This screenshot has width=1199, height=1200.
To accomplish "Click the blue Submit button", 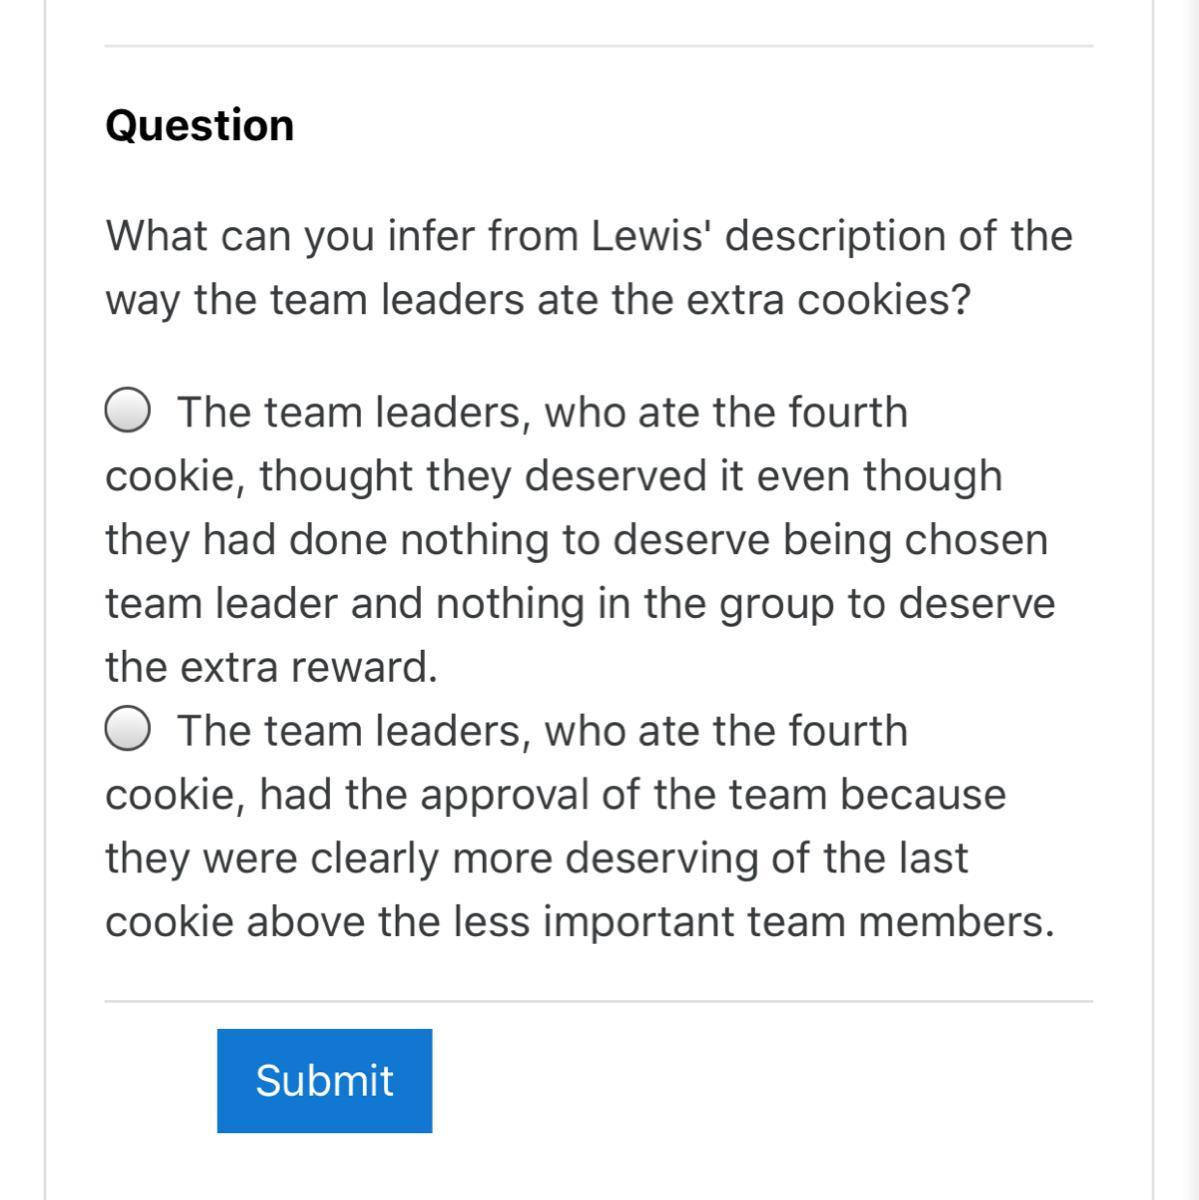I will coord(324,1080).
